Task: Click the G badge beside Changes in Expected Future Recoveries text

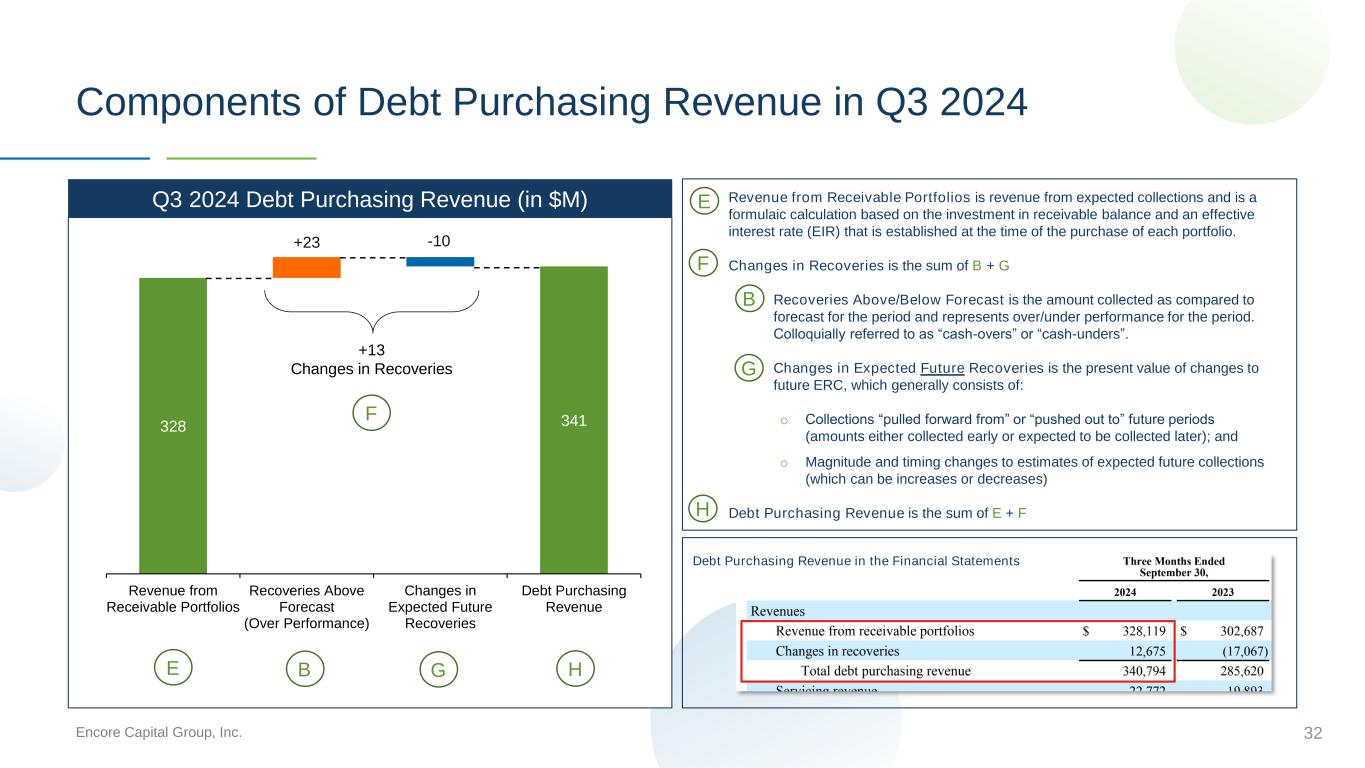Action: [749, 368]
